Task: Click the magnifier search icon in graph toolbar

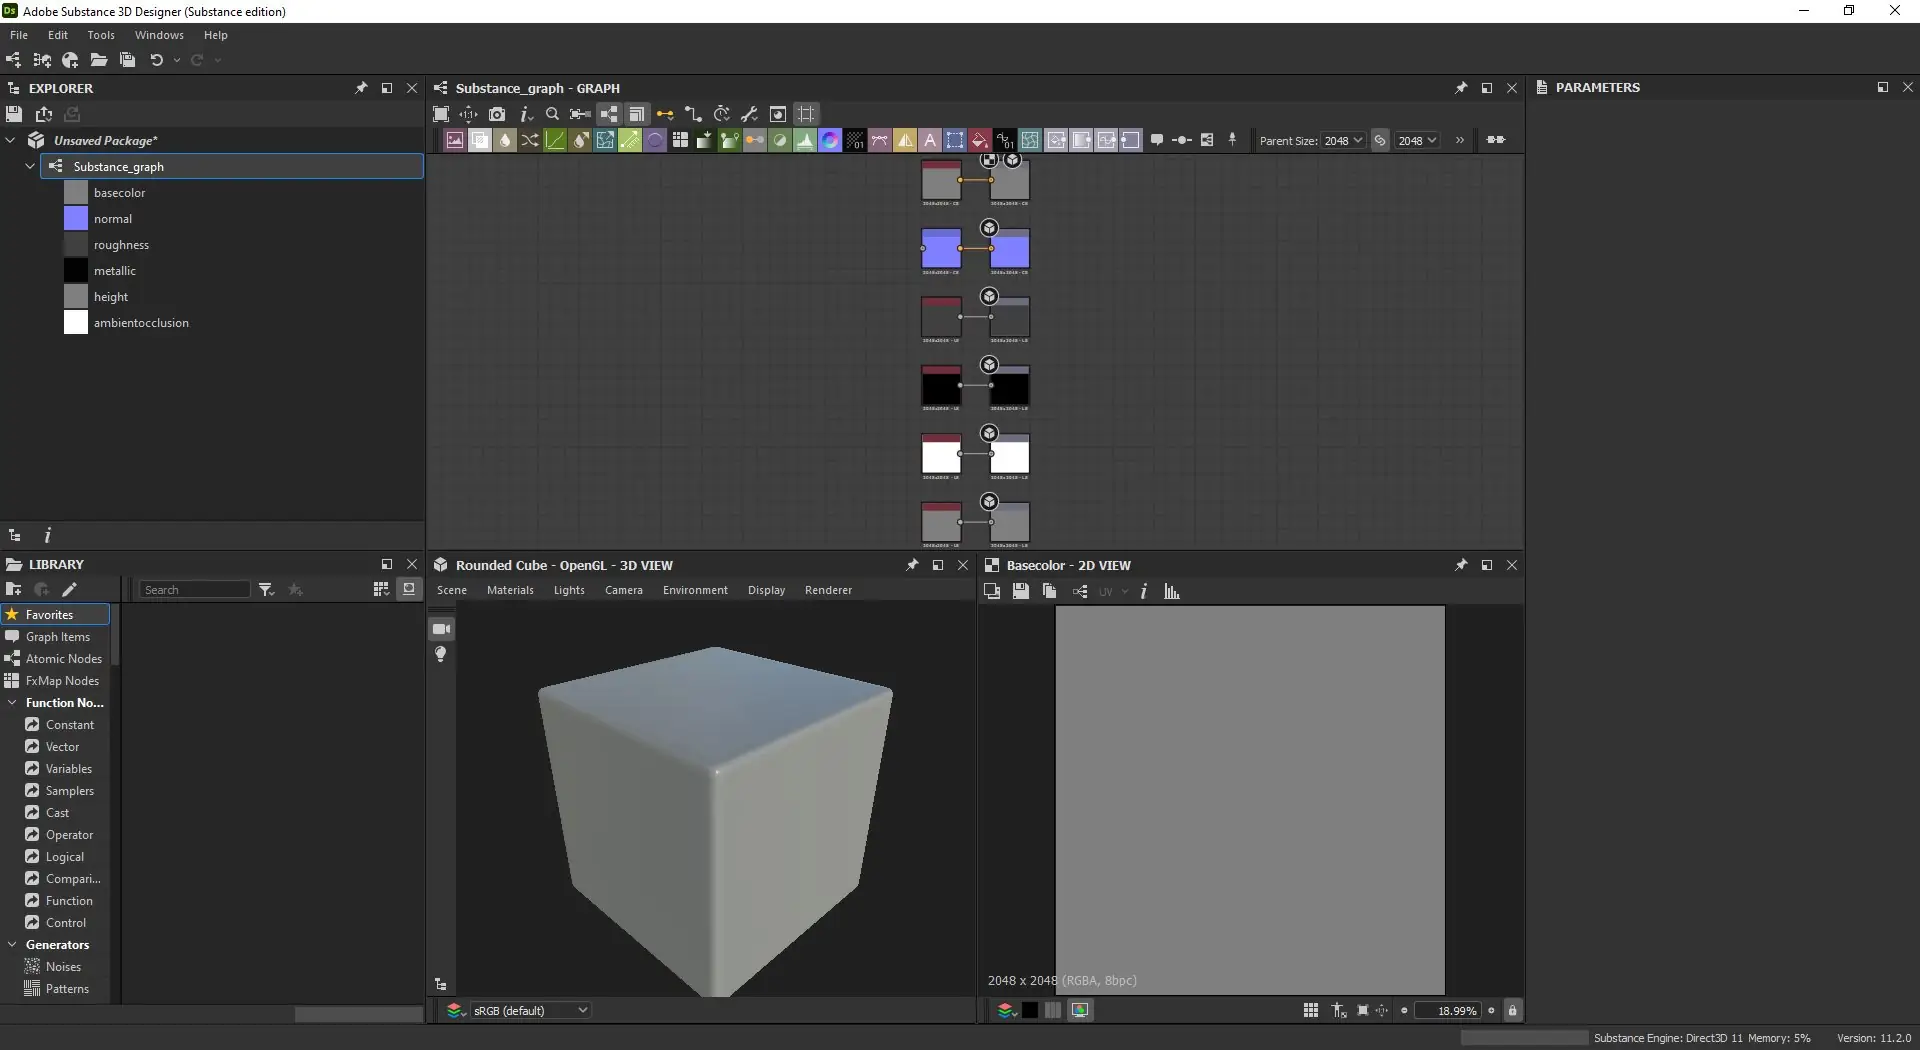Action: 552,114
